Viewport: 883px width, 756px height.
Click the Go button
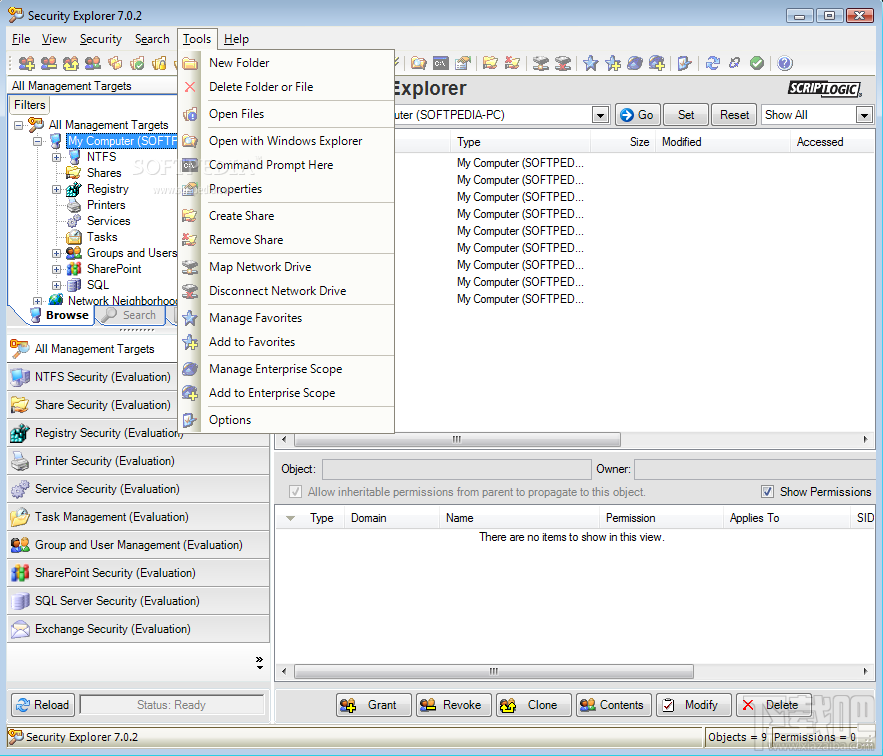638,115
